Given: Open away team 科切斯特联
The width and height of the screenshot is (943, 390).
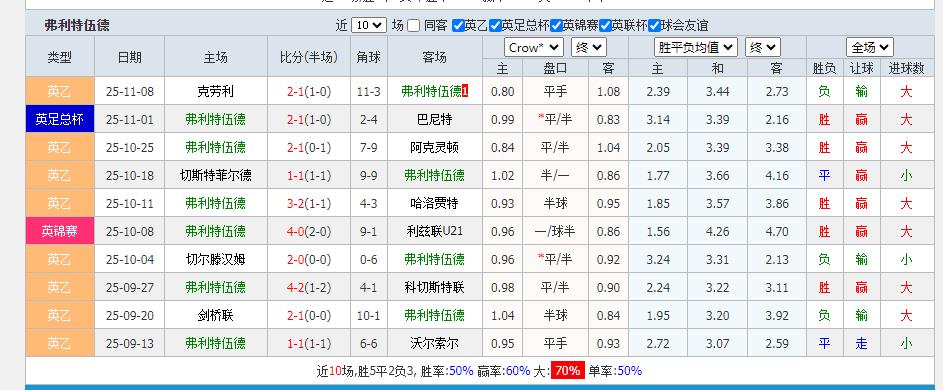Looking at the screenshot, I should [x=434, y=287].
